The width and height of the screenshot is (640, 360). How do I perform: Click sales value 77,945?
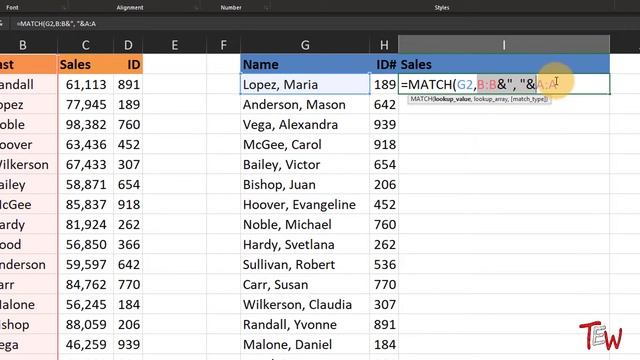pos(86,104)
